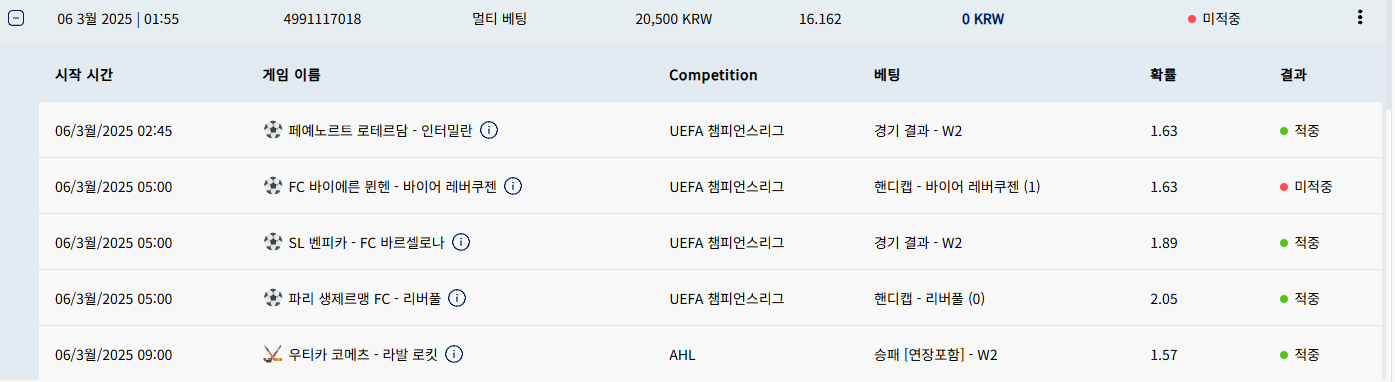The height and width of the screenshot is (382, 1395).
Task: Show info for 우티카 코메츠 - 라발 로킷 match
Action: pyautogui.click(x=454, y=354)
